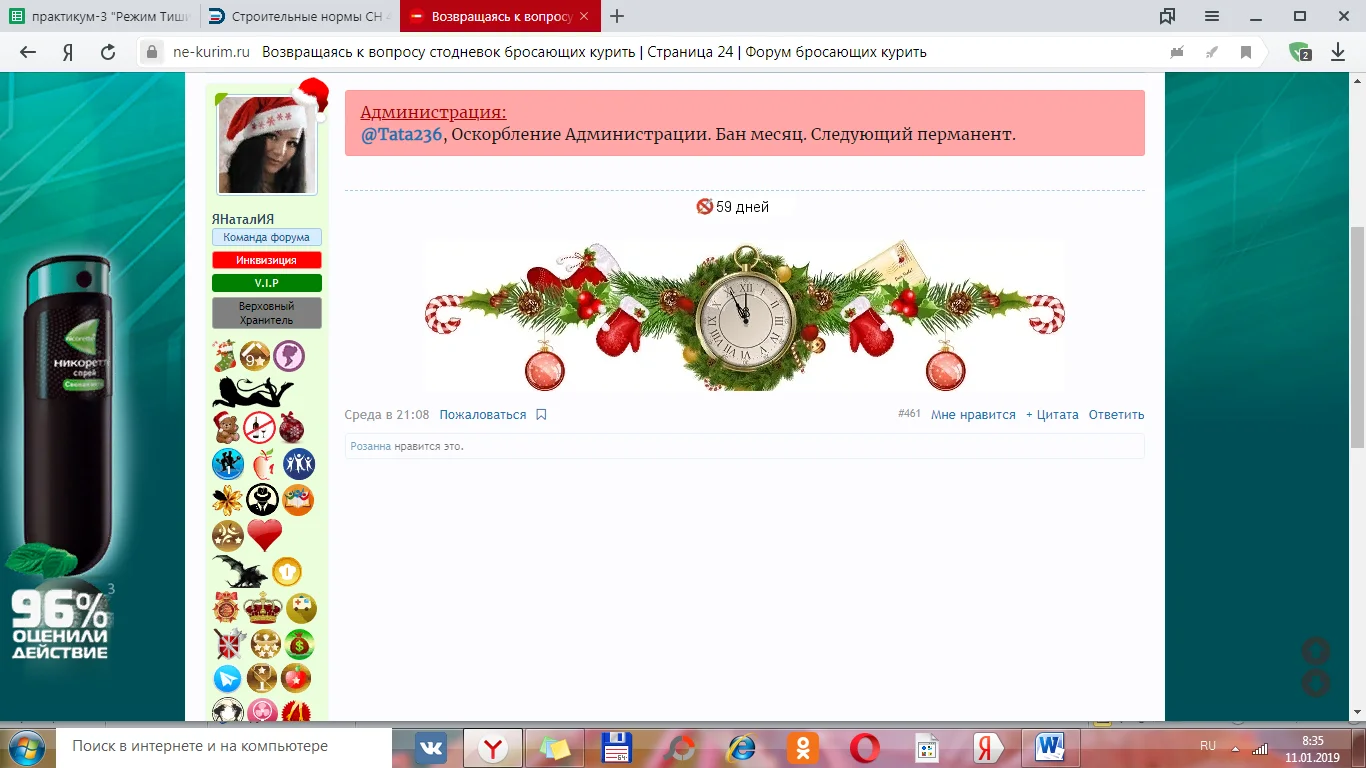Click the RU language indicator
This screenshot has height=768, width=1366.
click(1208, 746)
